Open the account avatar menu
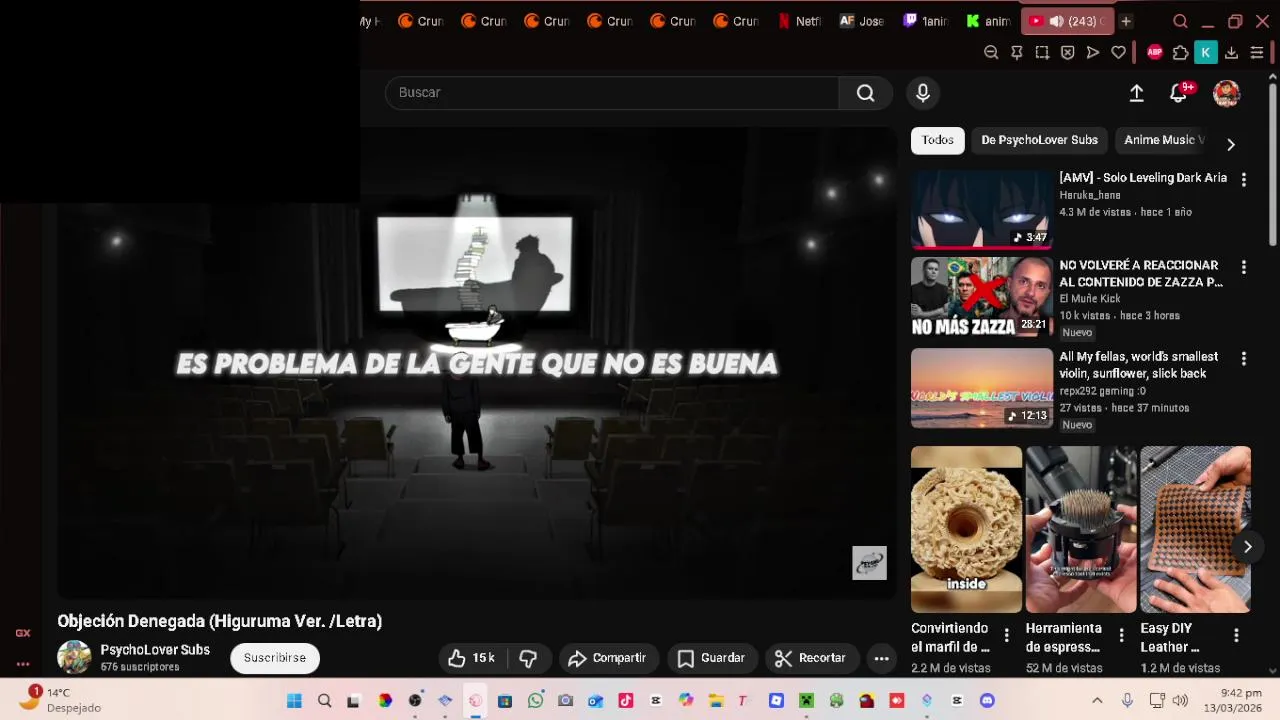This screenshot has width=1280, height=720. click(x=1226, y=93)
